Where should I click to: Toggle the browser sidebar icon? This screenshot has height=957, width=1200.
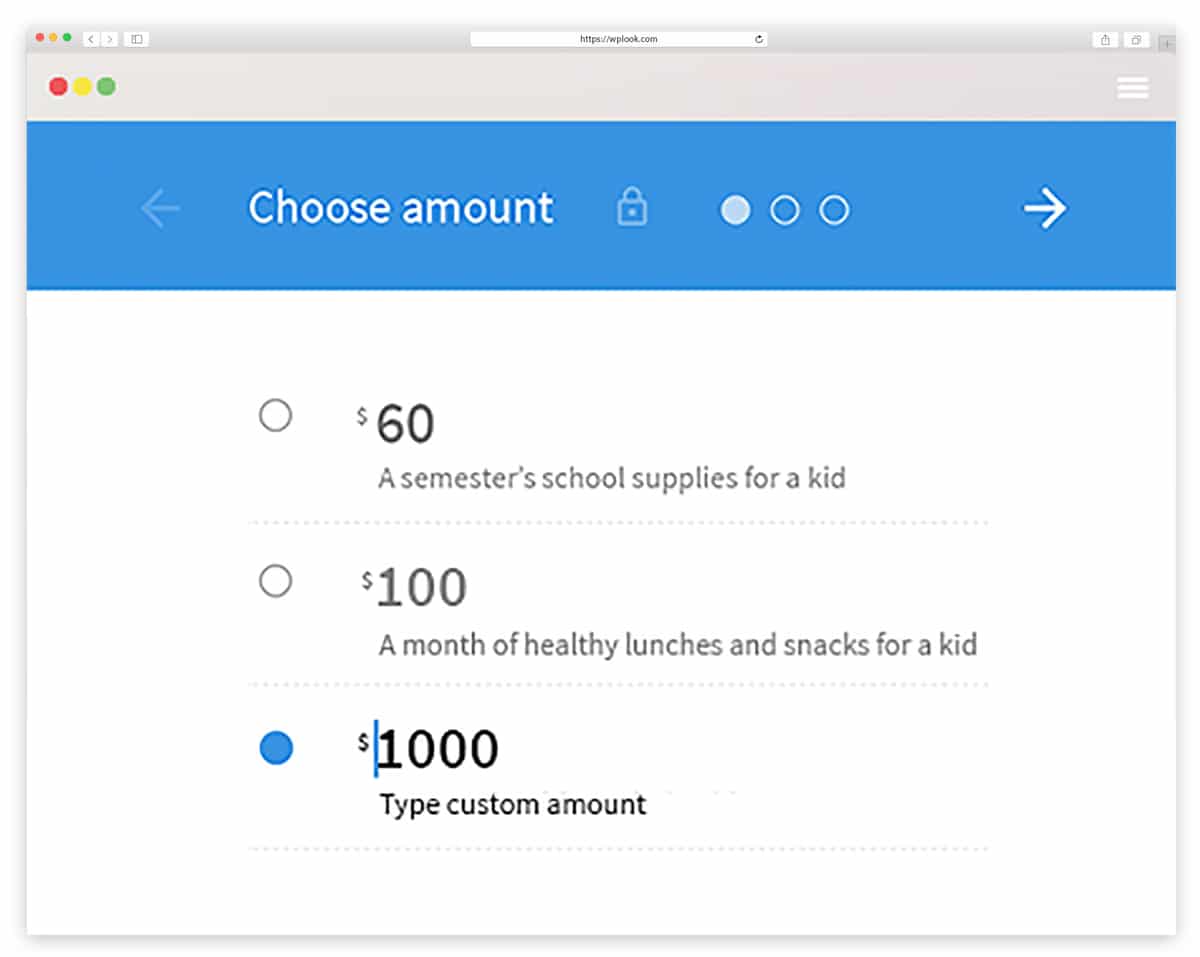click(x=137, y=39)
